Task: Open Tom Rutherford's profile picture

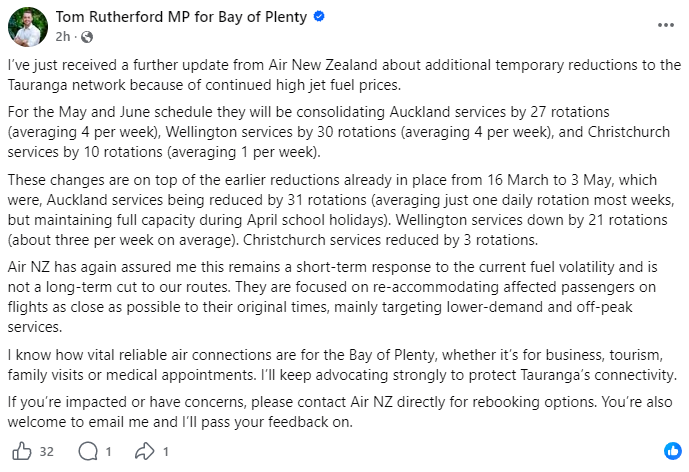Action: pyautogui.click(x=26, y=27)
